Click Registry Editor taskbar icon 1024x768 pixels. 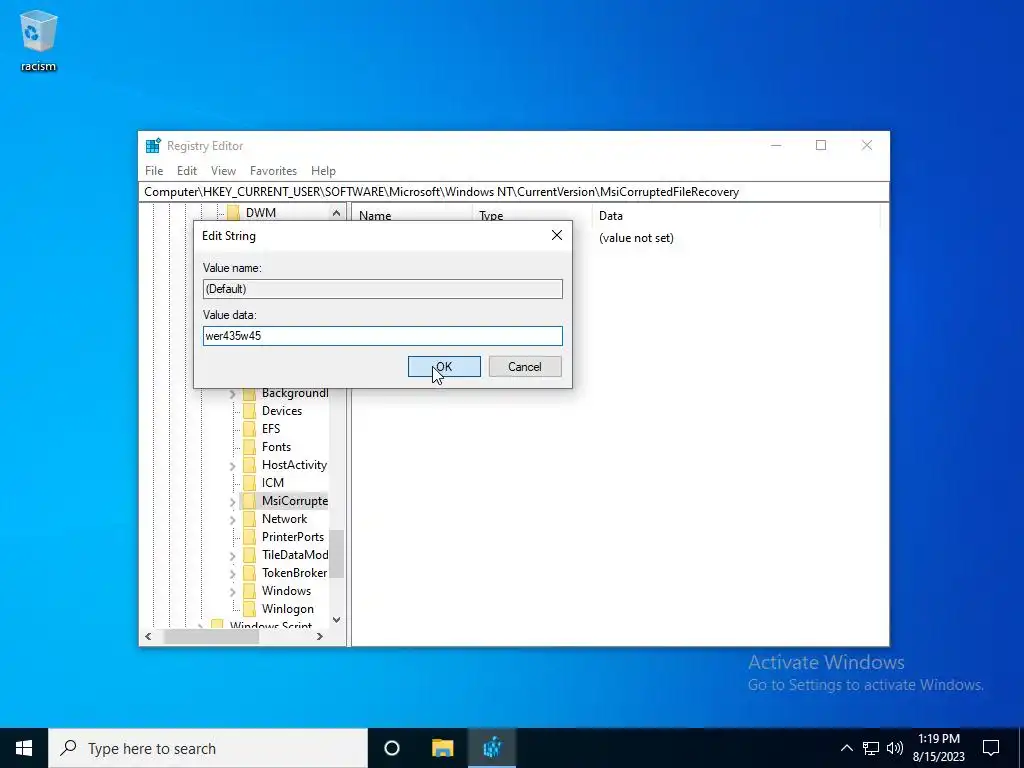tap(492, 748)
